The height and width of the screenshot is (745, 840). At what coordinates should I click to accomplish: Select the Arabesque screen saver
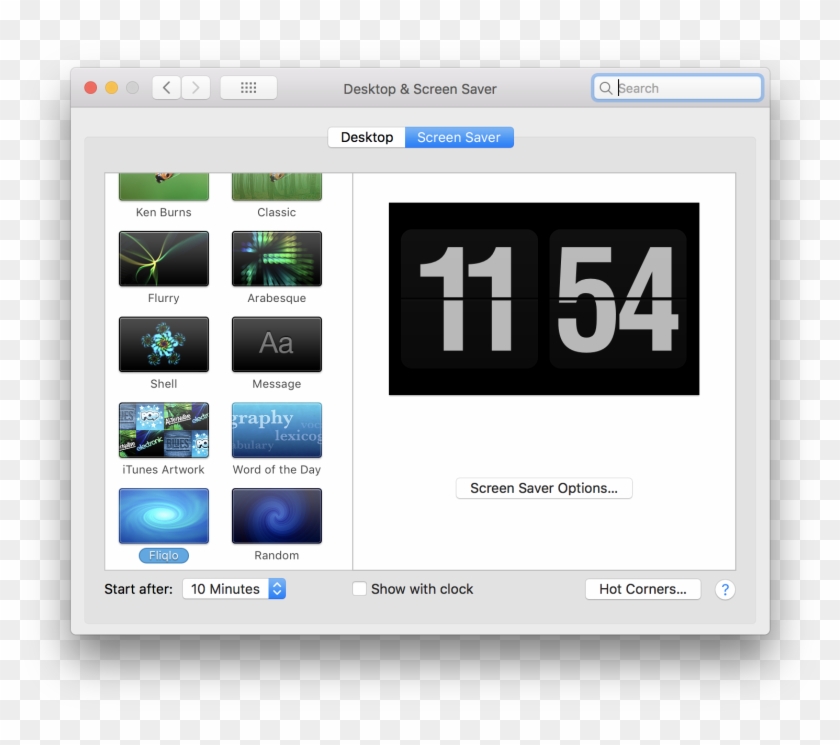pos(276,258)
